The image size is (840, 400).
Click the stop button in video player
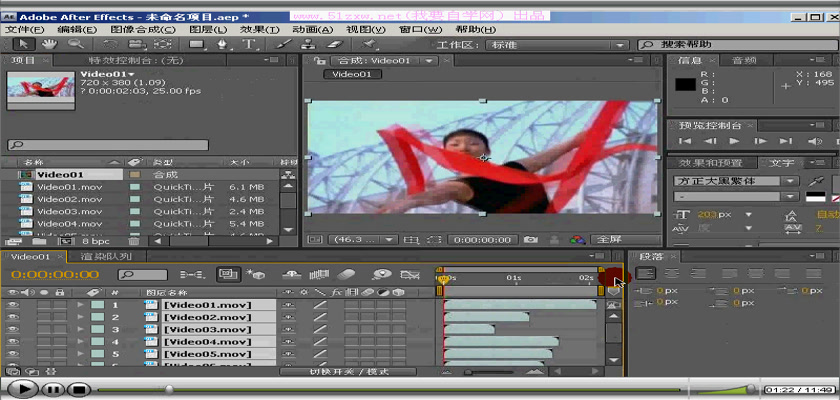(78, 389)
